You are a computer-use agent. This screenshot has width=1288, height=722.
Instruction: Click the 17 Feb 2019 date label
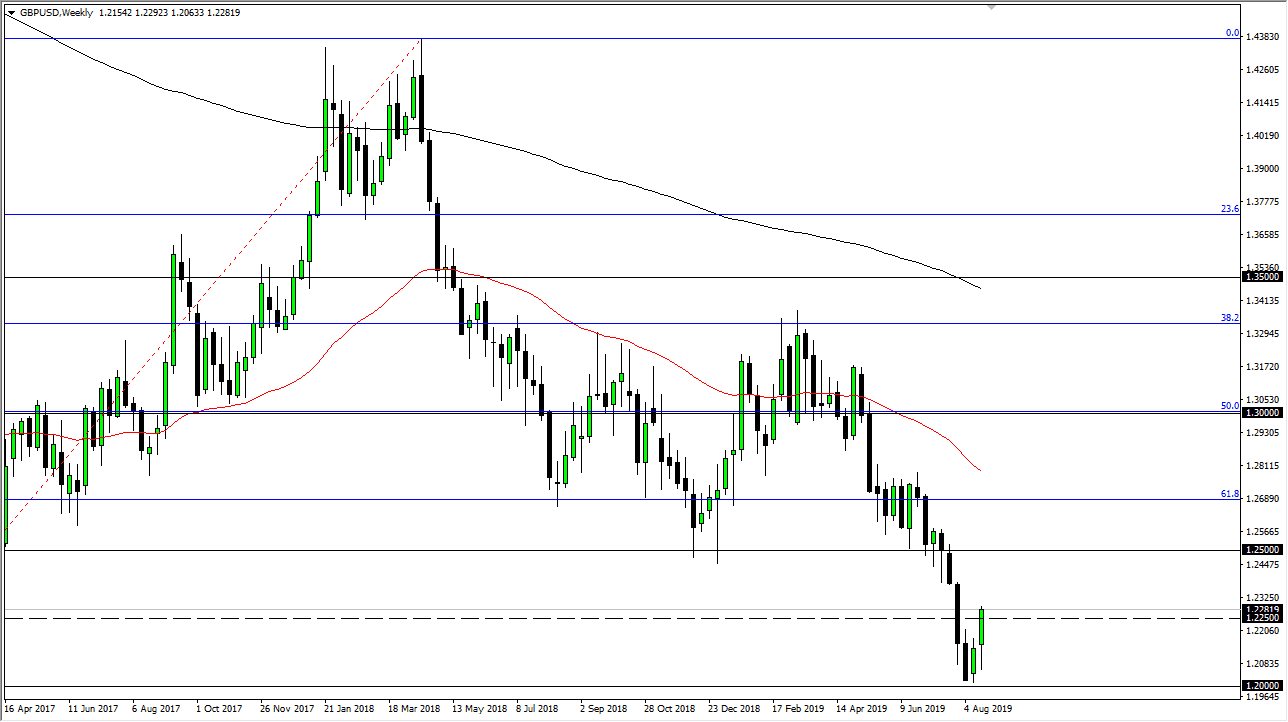point(798,708)
